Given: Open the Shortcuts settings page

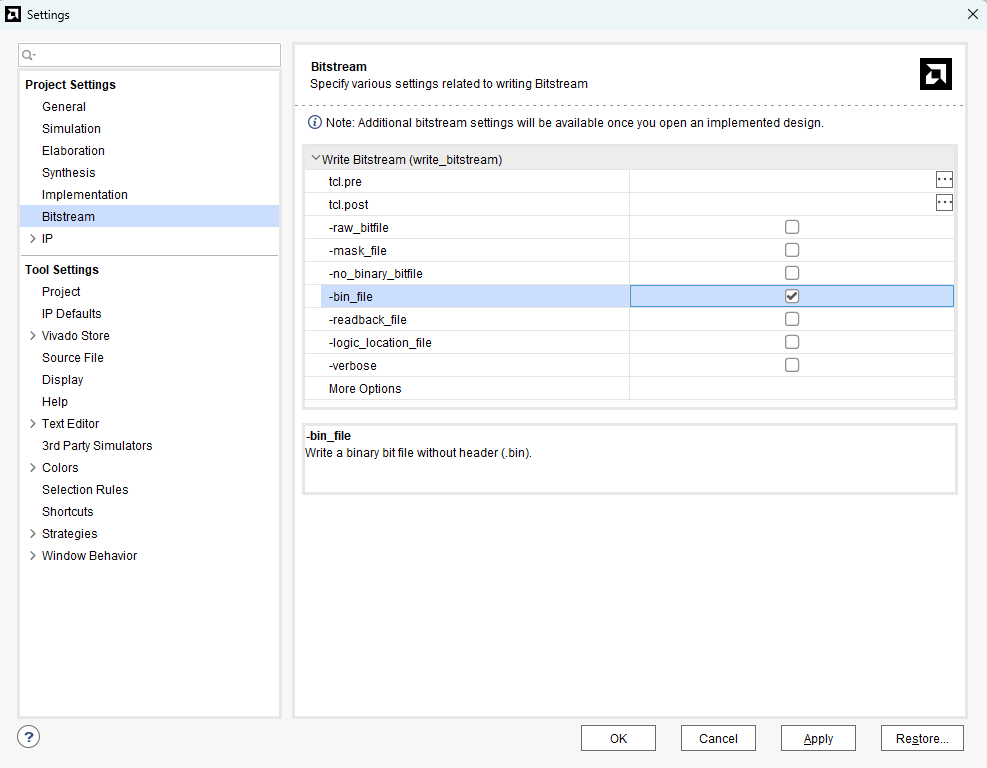Looking at the screenshot, I should 67,512.
